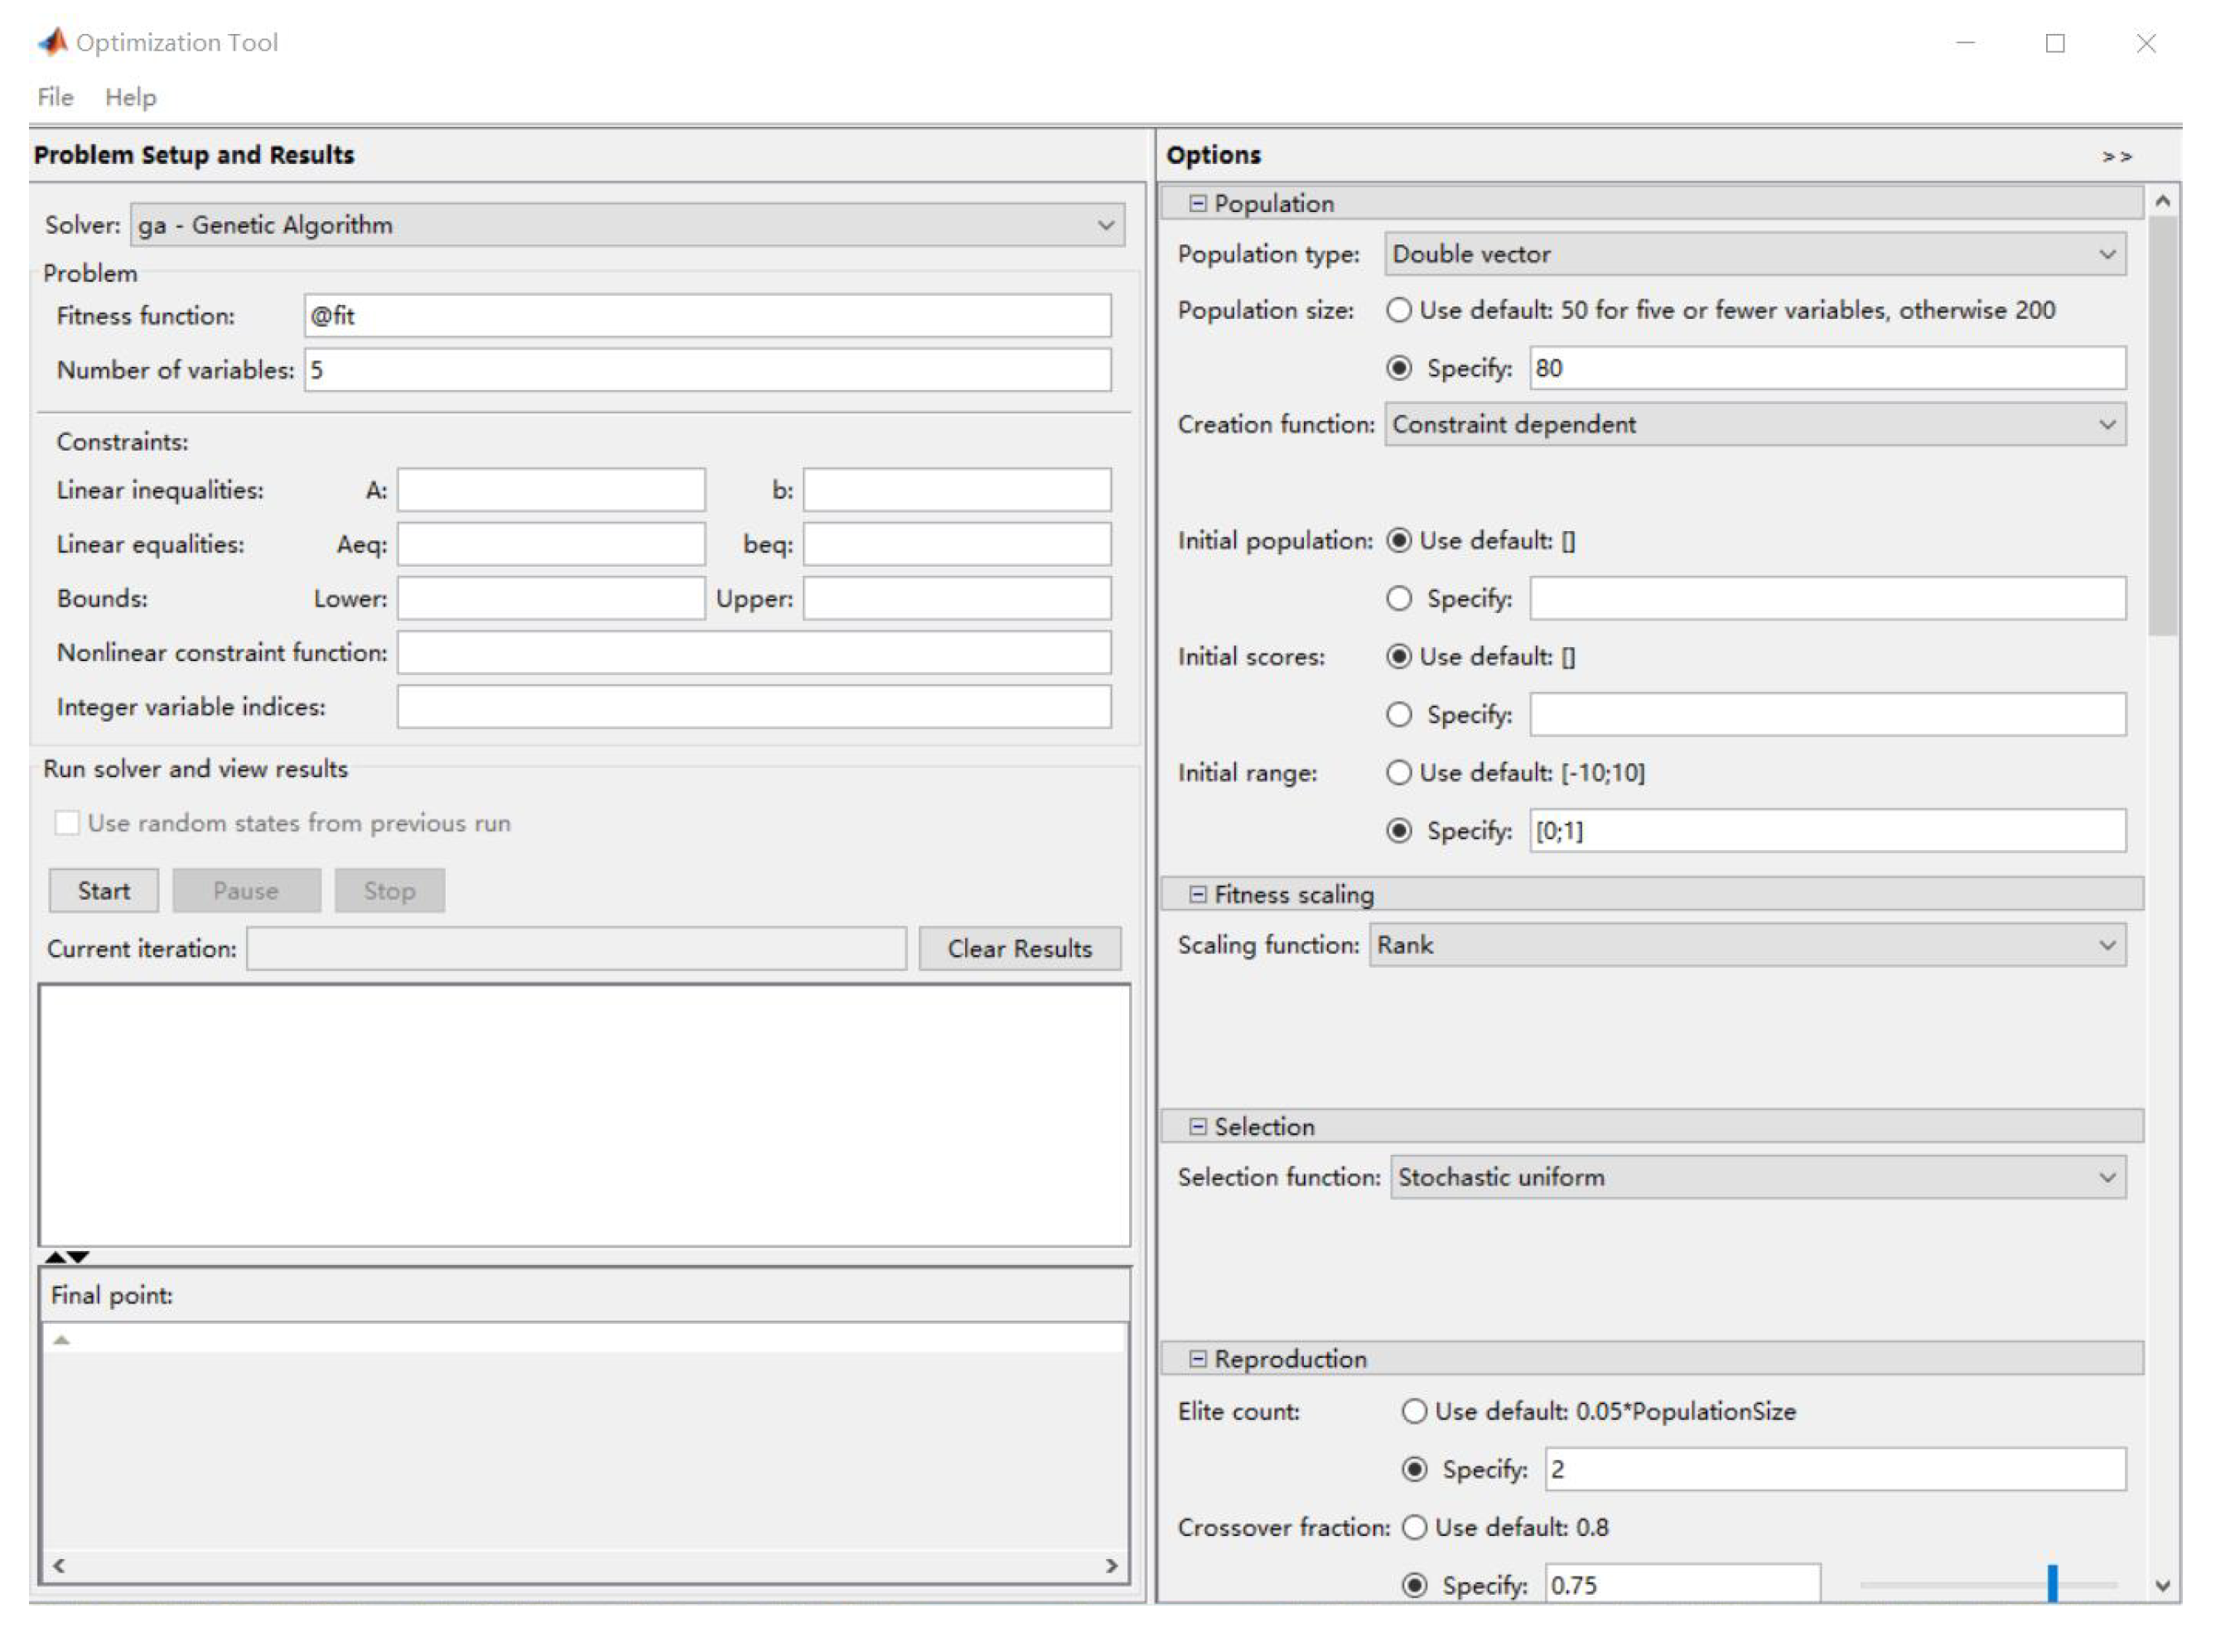Viewport: 2230px width, 1652px height.
Task: Click the crossover fraction slider handle
Action: click(x=2052, y=1584)
